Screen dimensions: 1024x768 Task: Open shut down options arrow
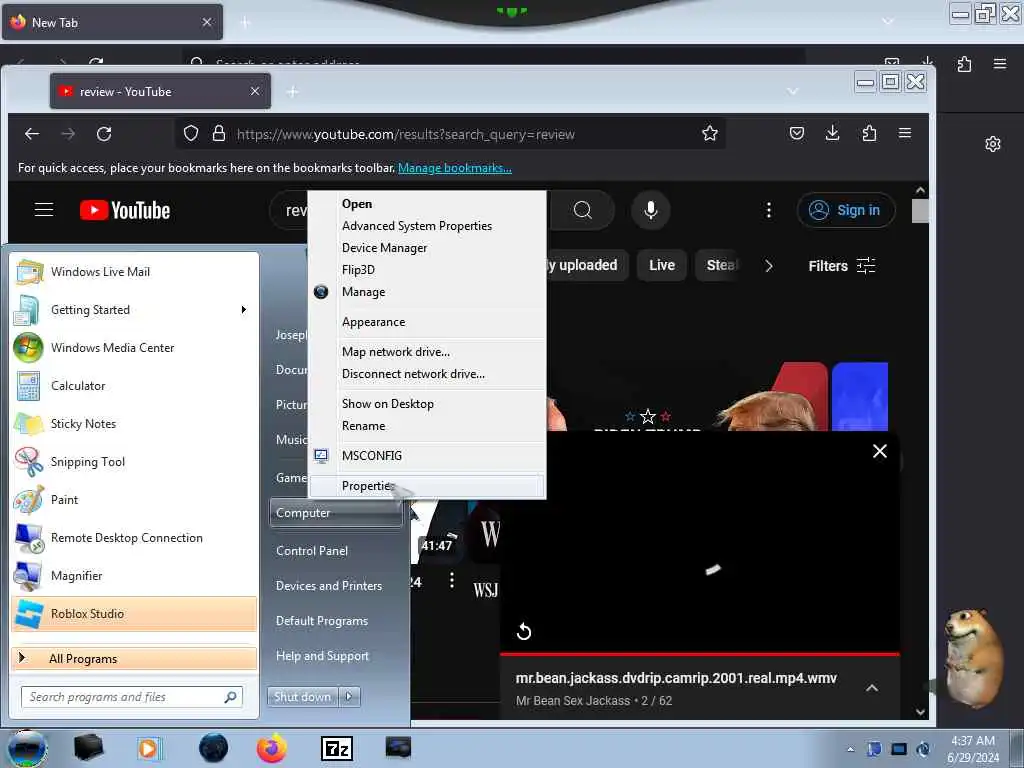(349, 697)
